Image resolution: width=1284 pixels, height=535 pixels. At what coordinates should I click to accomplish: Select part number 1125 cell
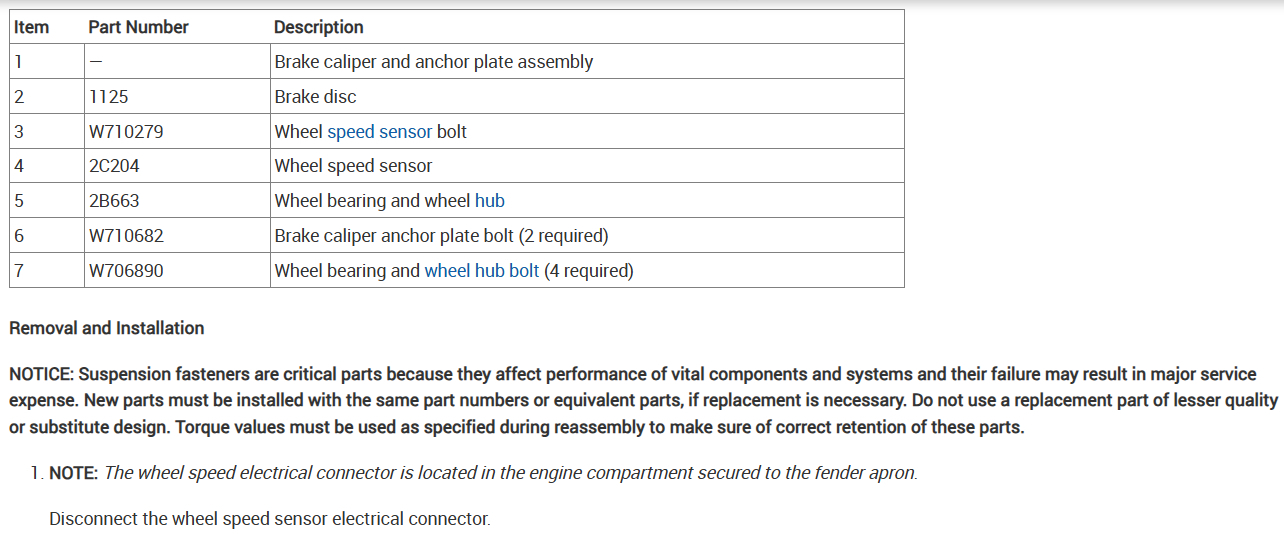click(108, 97)
